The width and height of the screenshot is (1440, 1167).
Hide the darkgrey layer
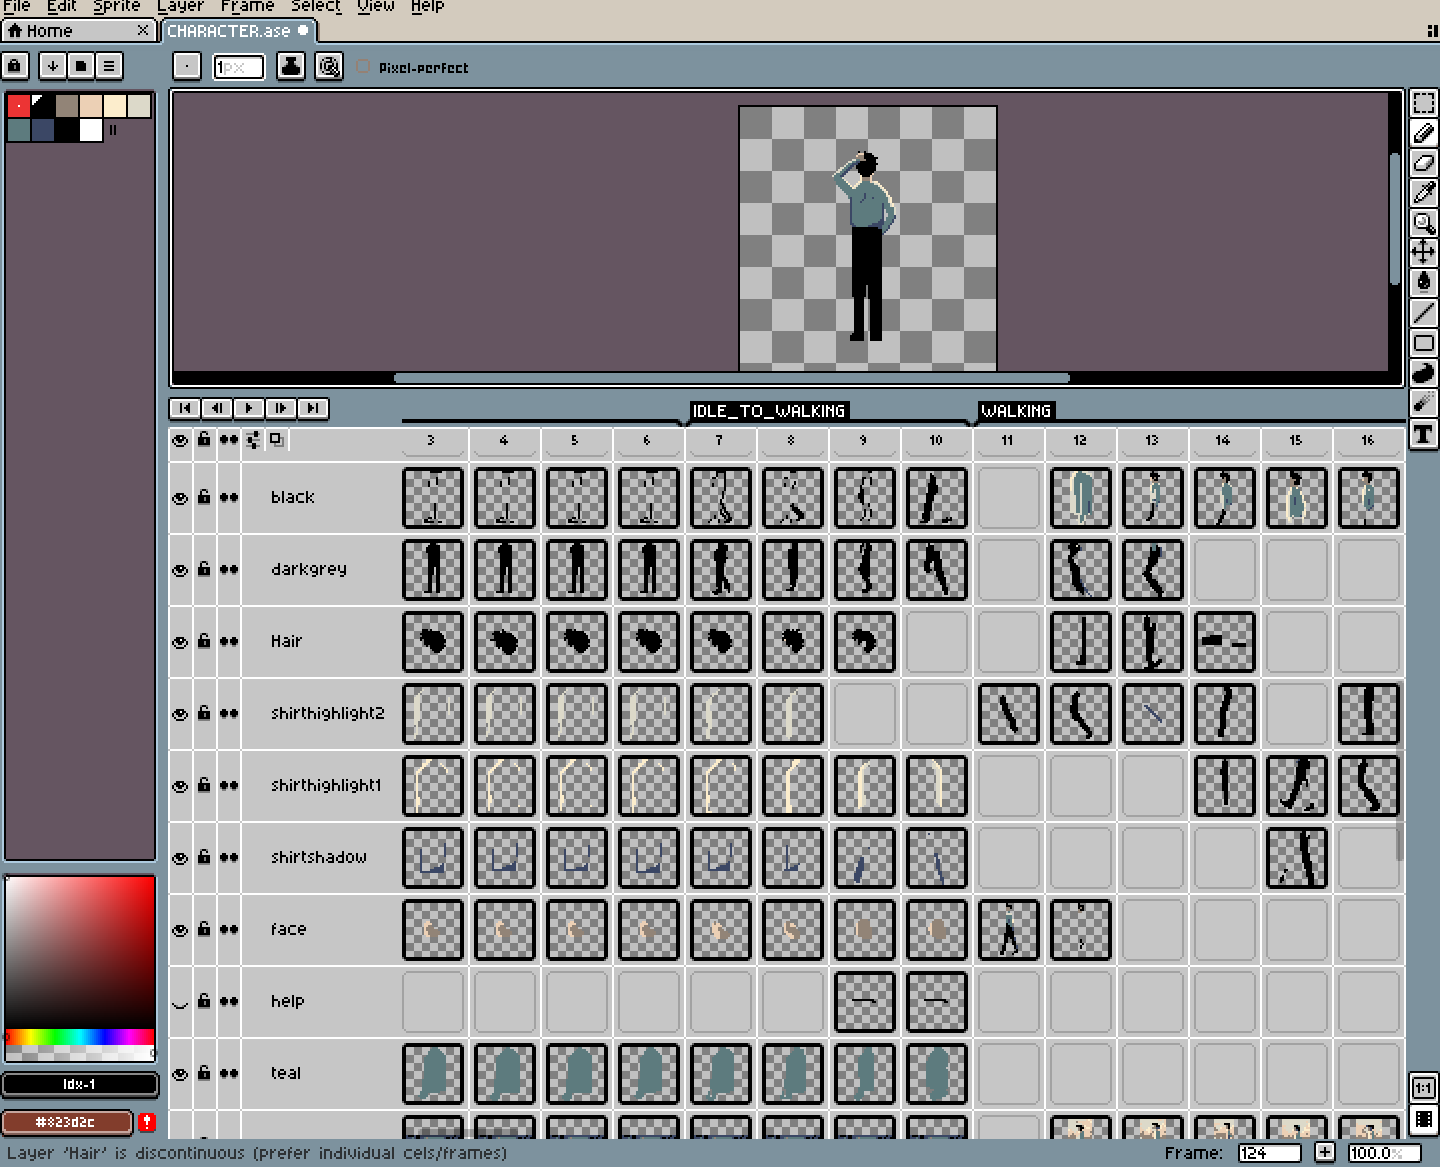(180, 570)
